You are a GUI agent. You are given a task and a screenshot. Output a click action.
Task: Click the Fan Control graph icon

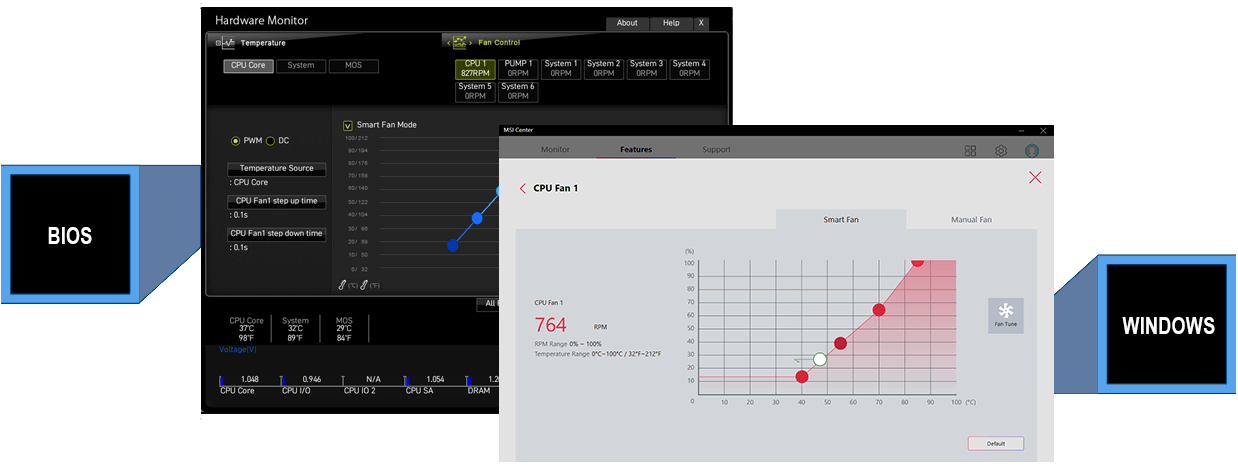click(x=460, y=43)
